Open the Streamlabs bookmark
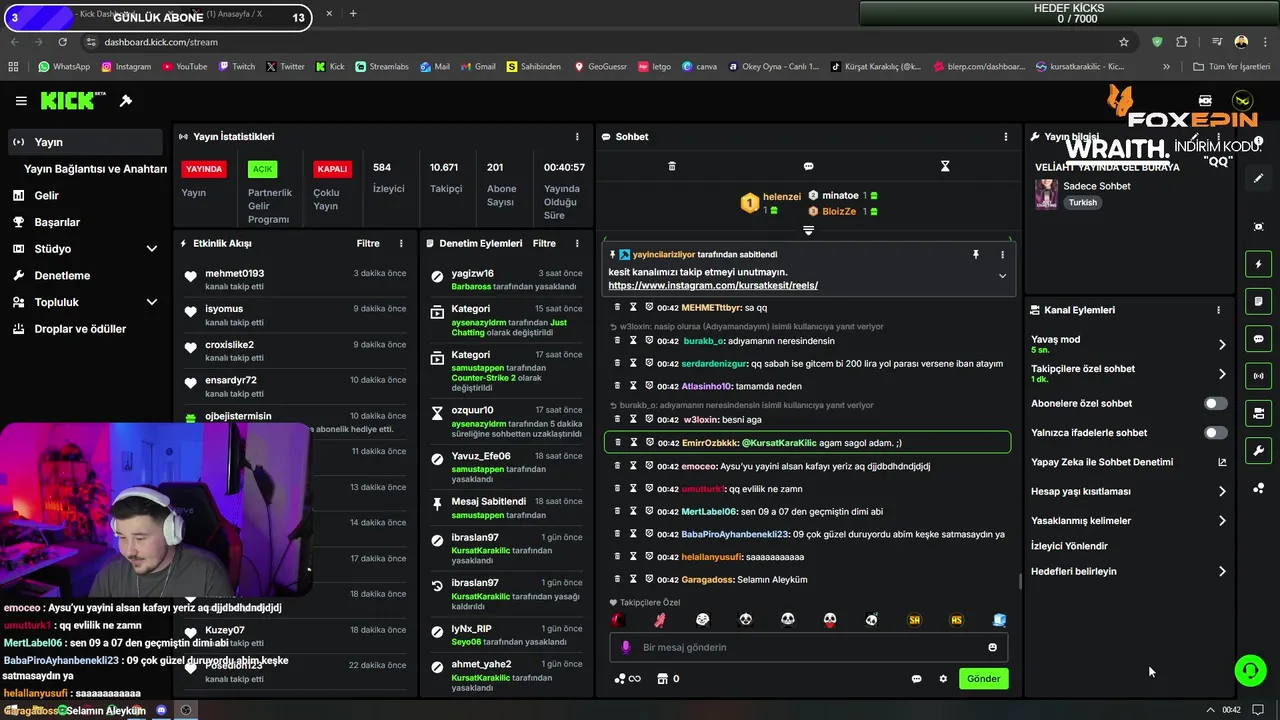The width and height of the screenshot is (1280, 720). click(382, 67)
